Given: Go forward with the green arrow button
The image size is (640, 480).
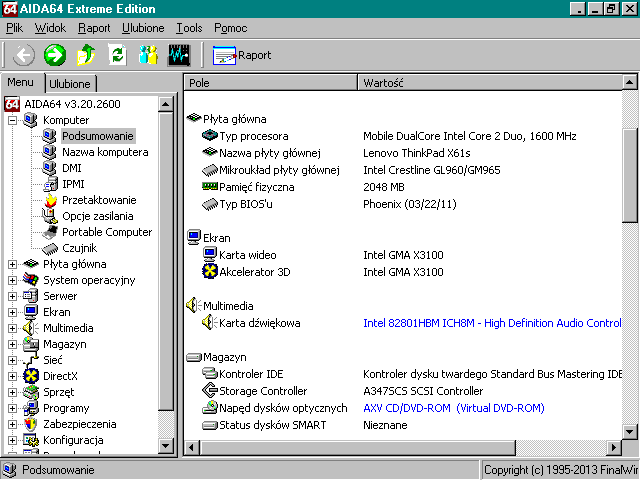Looking at the screenshot, I should (x=55, y=55).
